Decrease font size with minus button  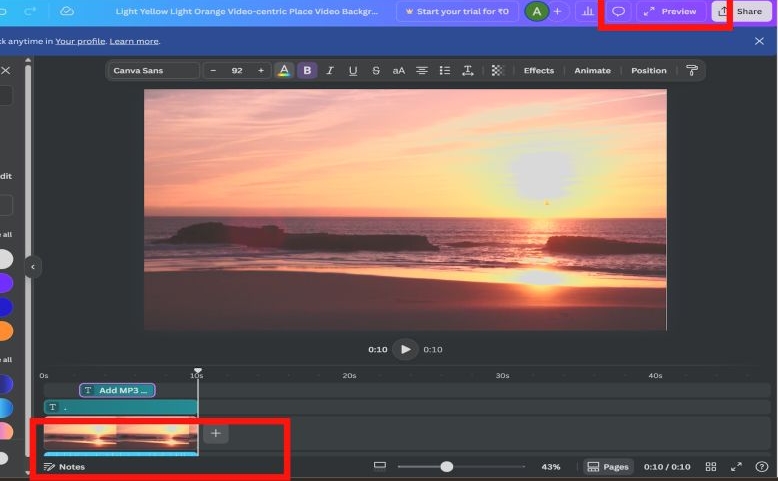point(213,70)
